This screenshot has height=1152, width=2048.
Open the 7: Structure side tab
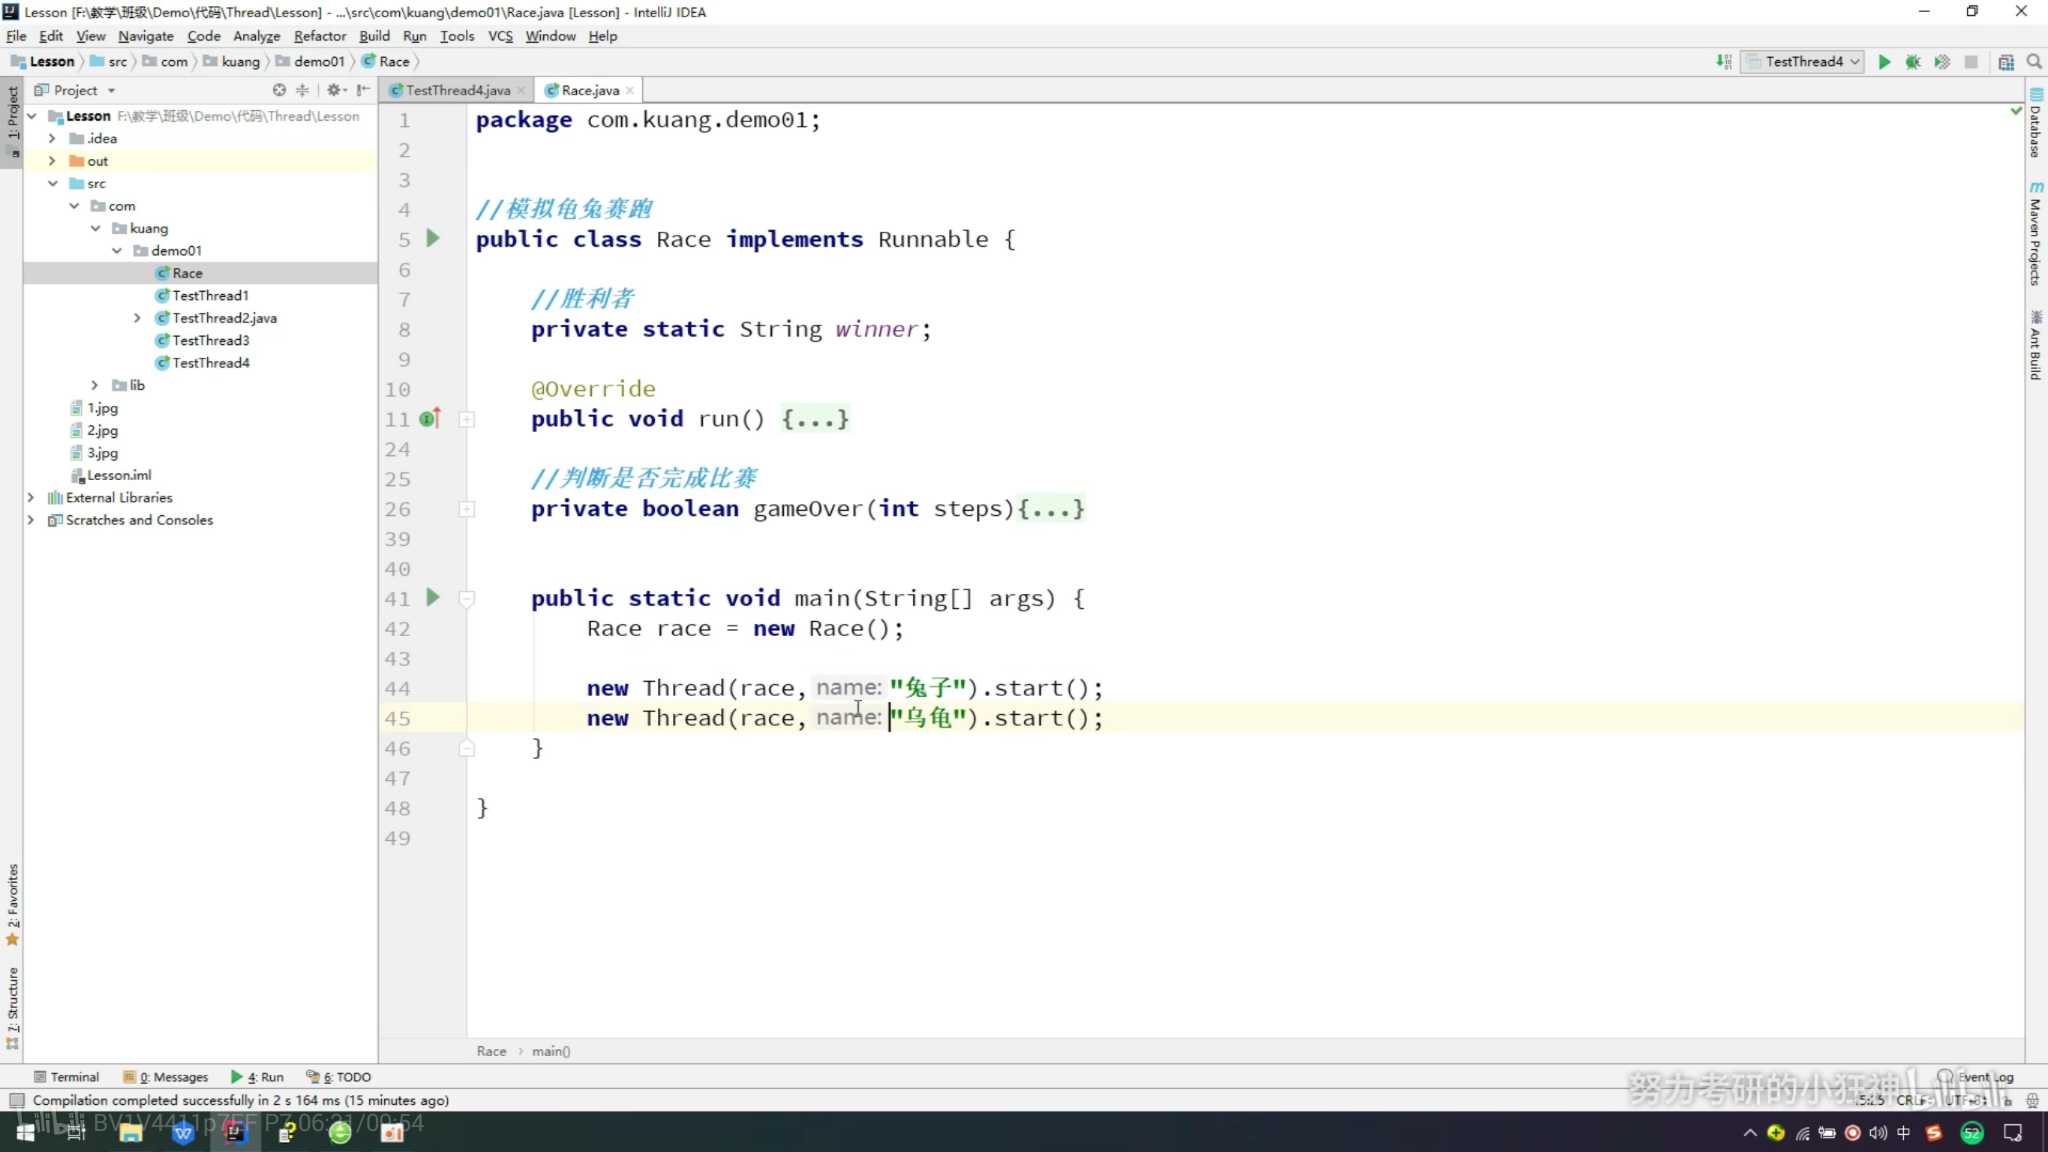pos(12,1008)
